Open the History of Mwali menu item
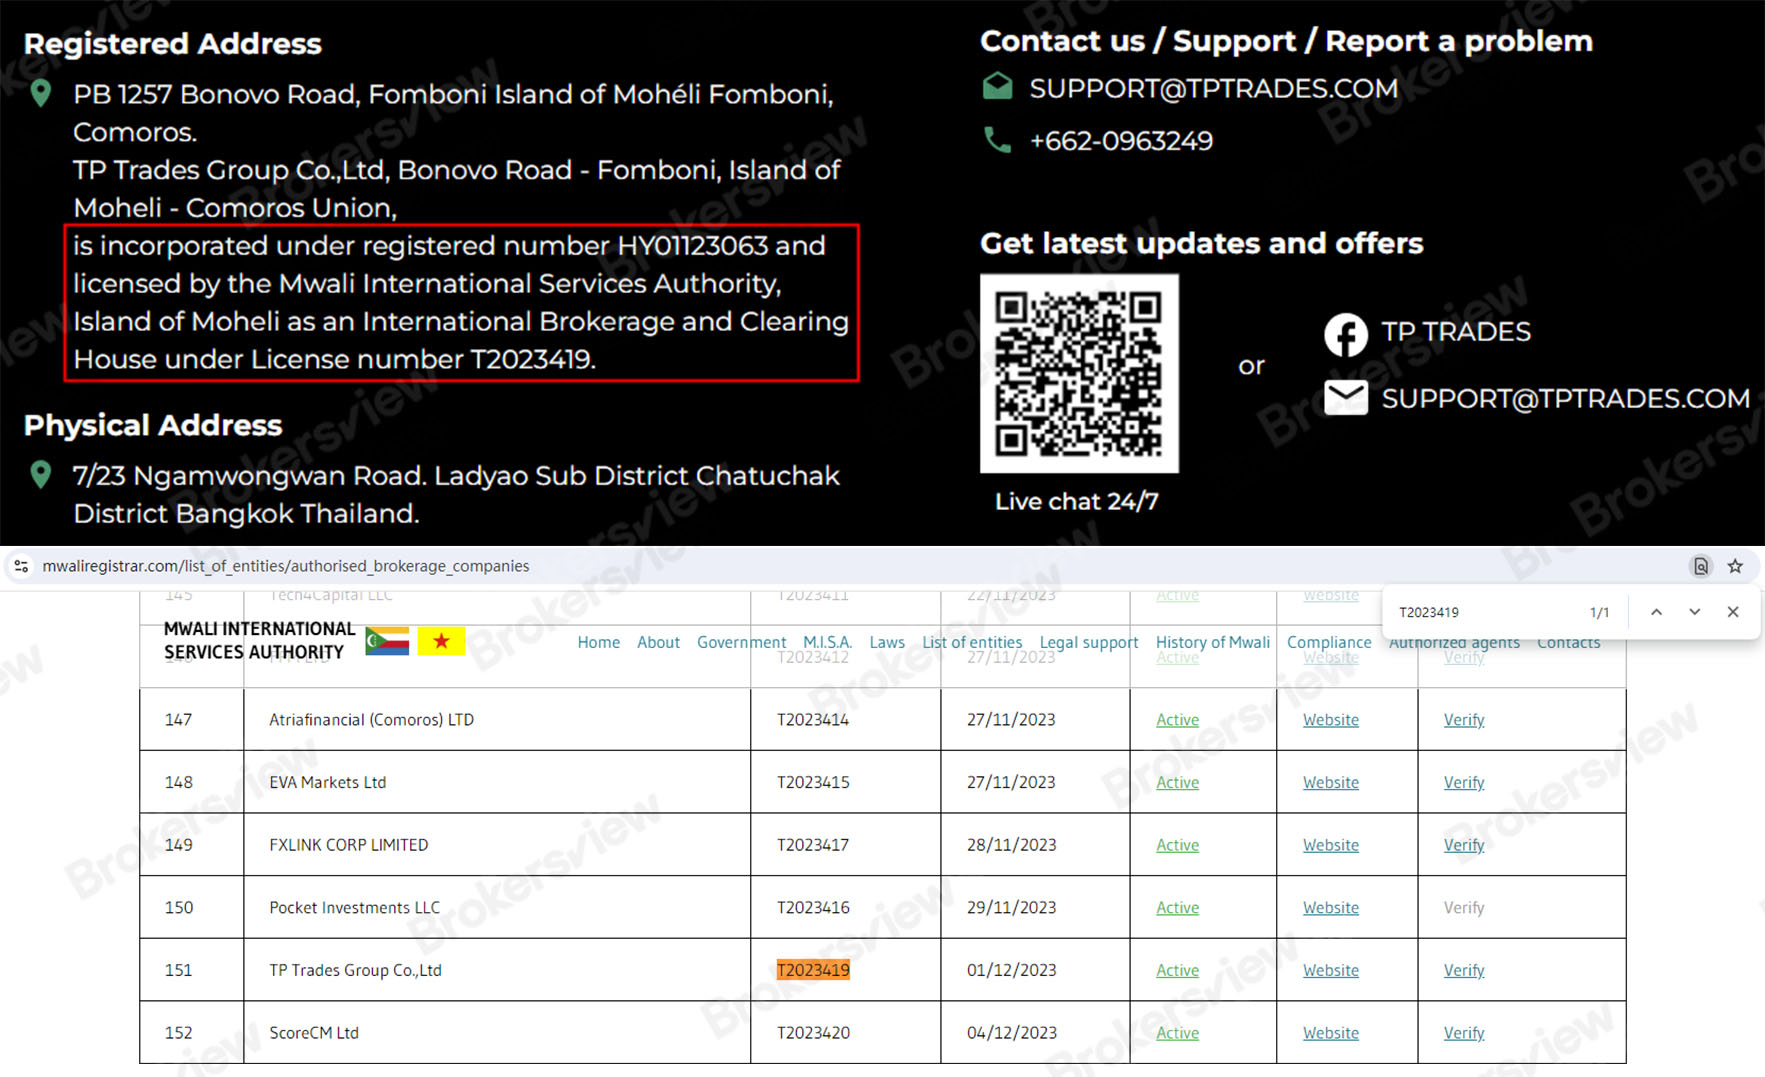Viewport: 1765px width, 1077px height. pos(1213,642)
